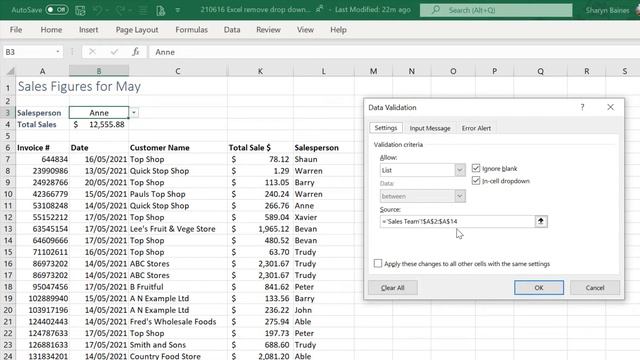Toggle the In-cell dropdown checkbox

coord(476,180)
